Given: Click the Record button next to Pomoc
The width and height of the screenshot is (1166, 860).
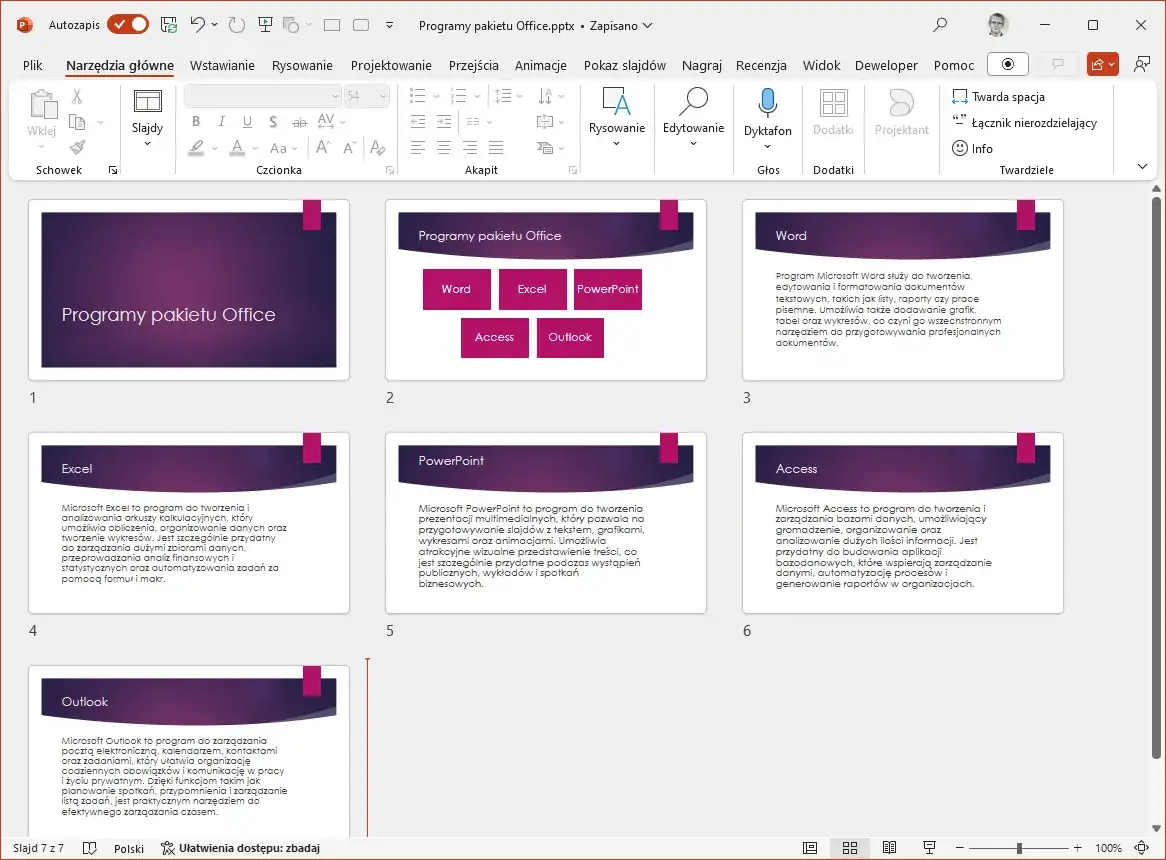Looking at the screenshot, I should [x=1008, y=64].
